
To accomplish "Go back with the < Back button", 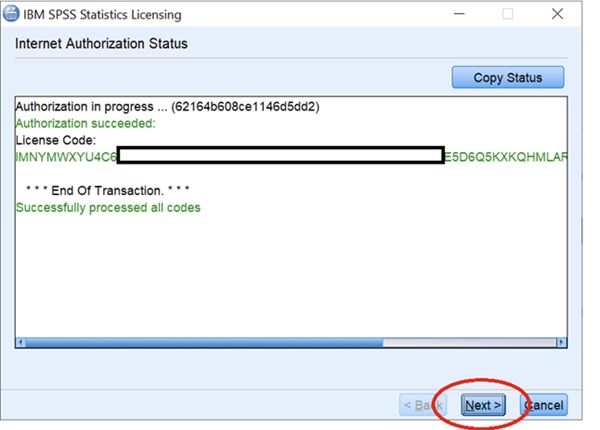I will coord(423,405).
